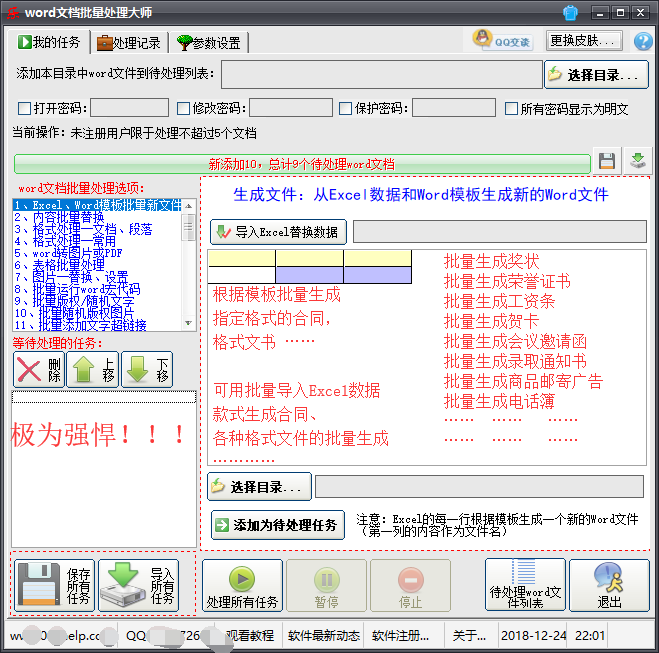Enable the 修改密码 checkbox

coord(183,108)
